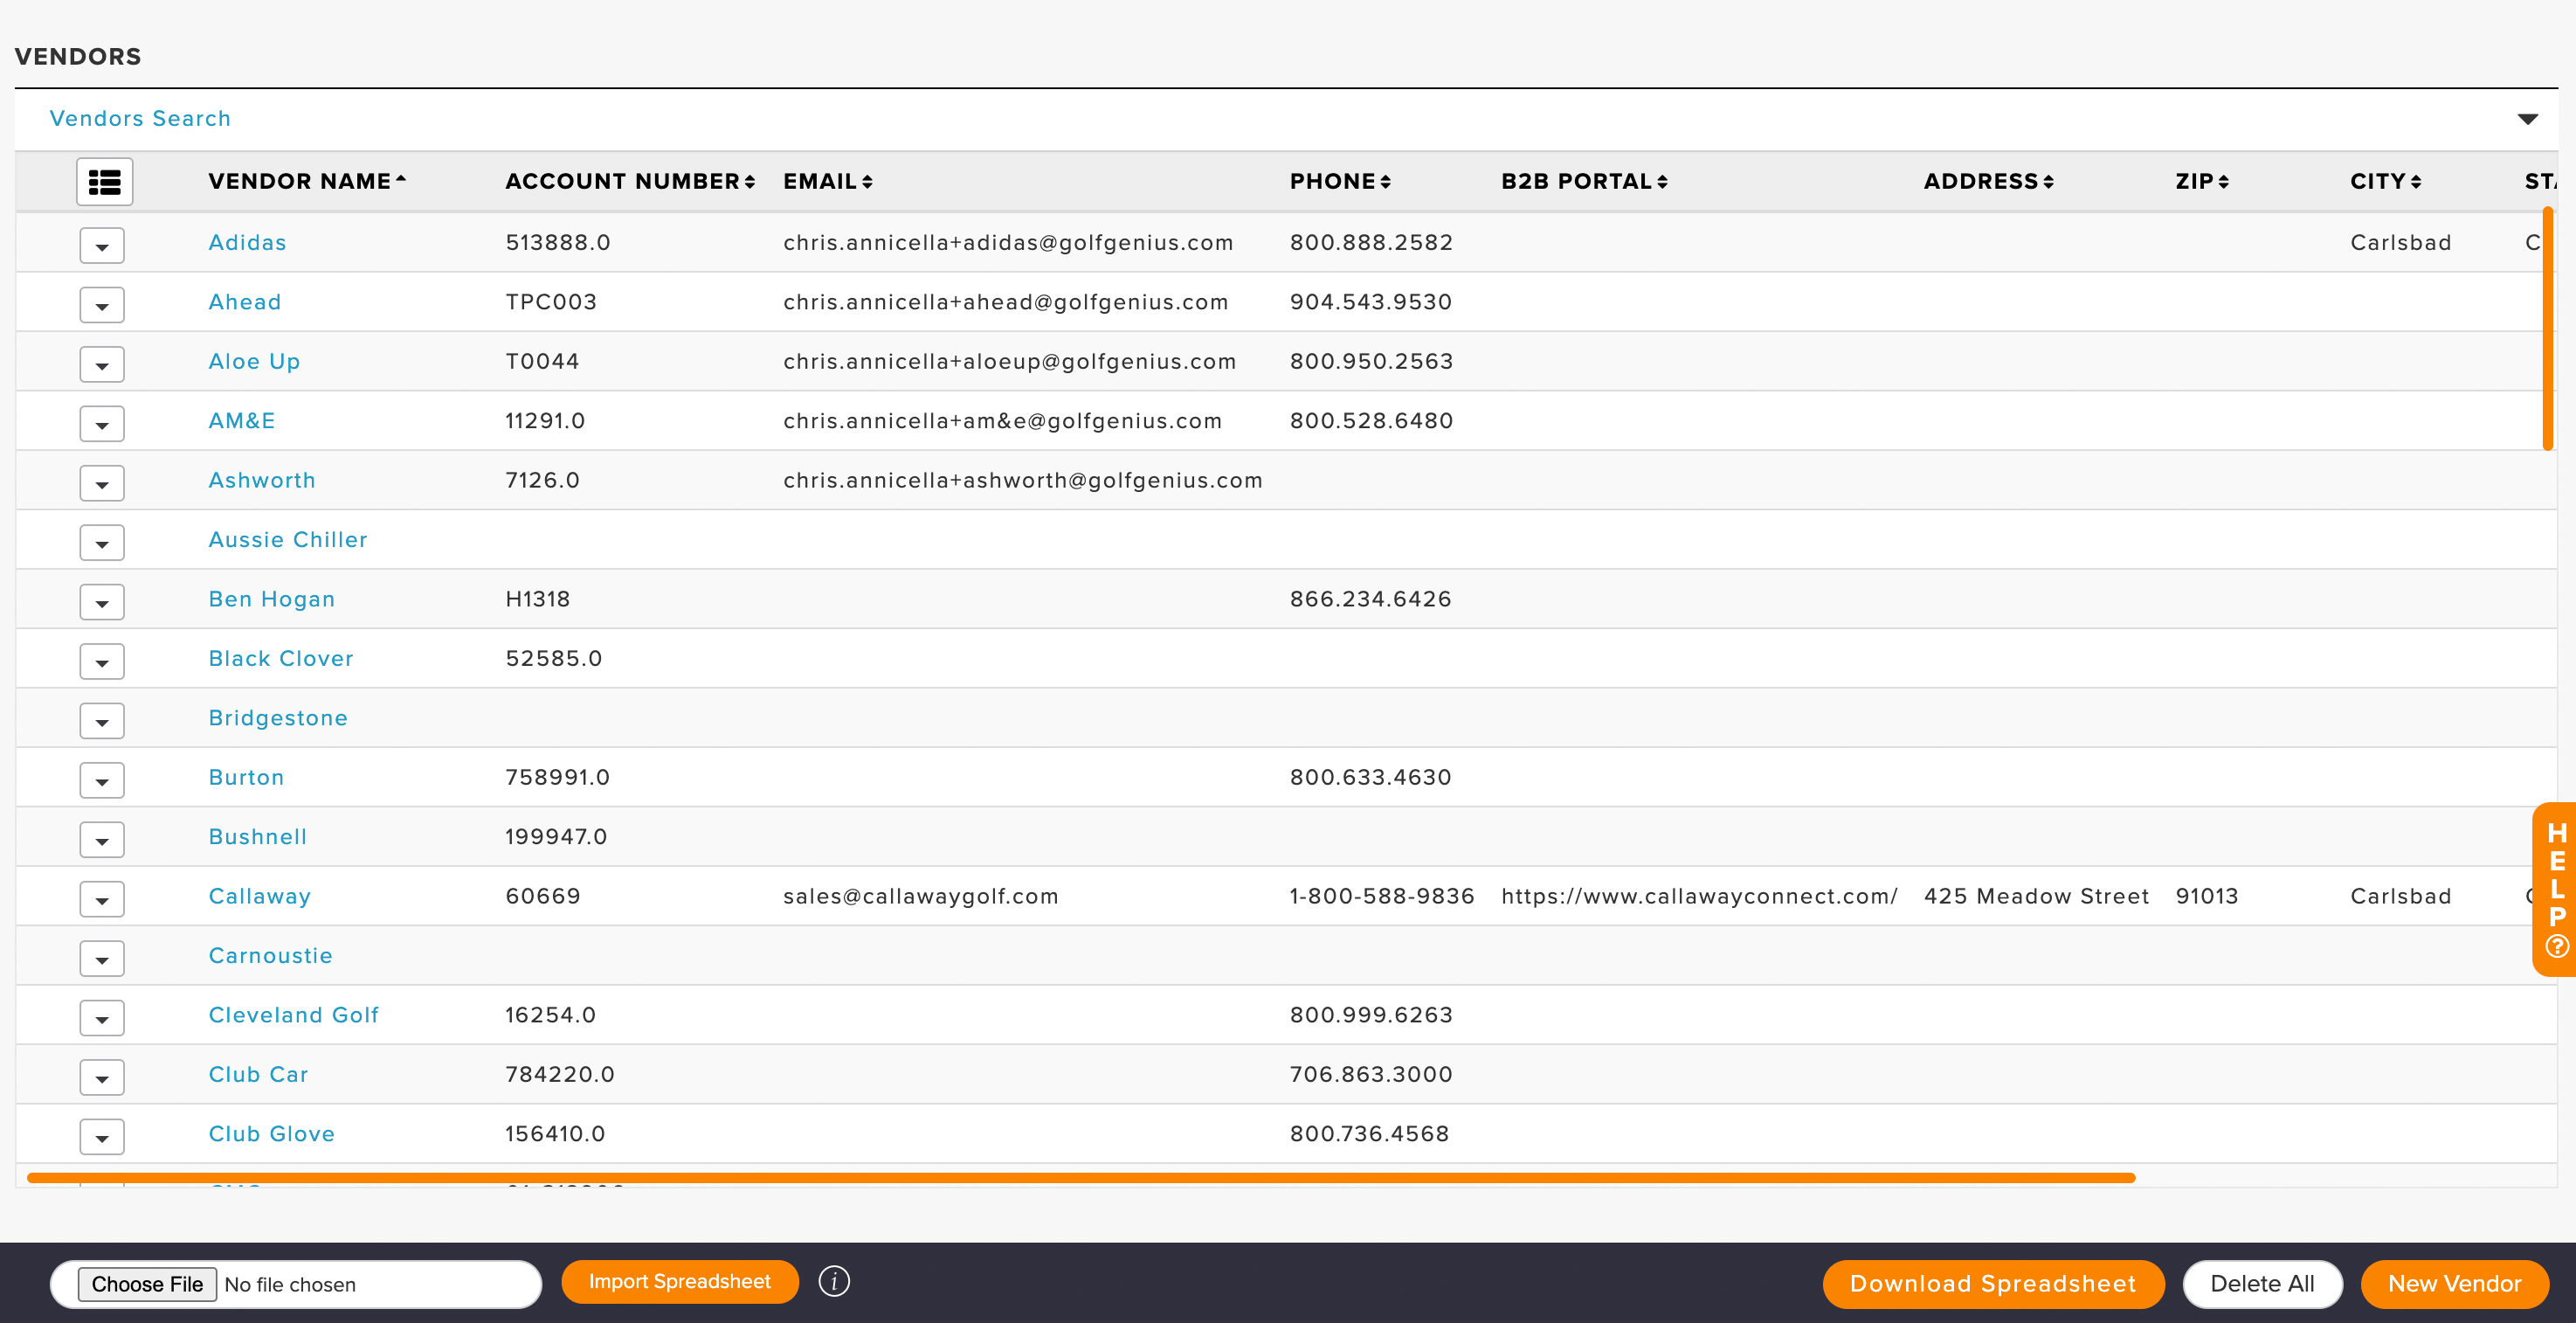Open the Black Clover vendor link
The width and height of the screenshot is (2576, 1323).
(281, 658)
